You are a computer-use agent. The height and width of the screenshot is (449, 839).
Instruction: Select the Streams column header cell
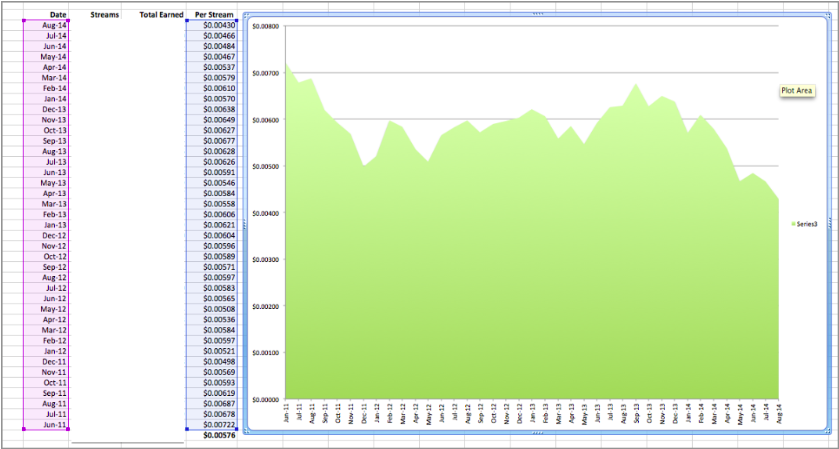(104, 15)
